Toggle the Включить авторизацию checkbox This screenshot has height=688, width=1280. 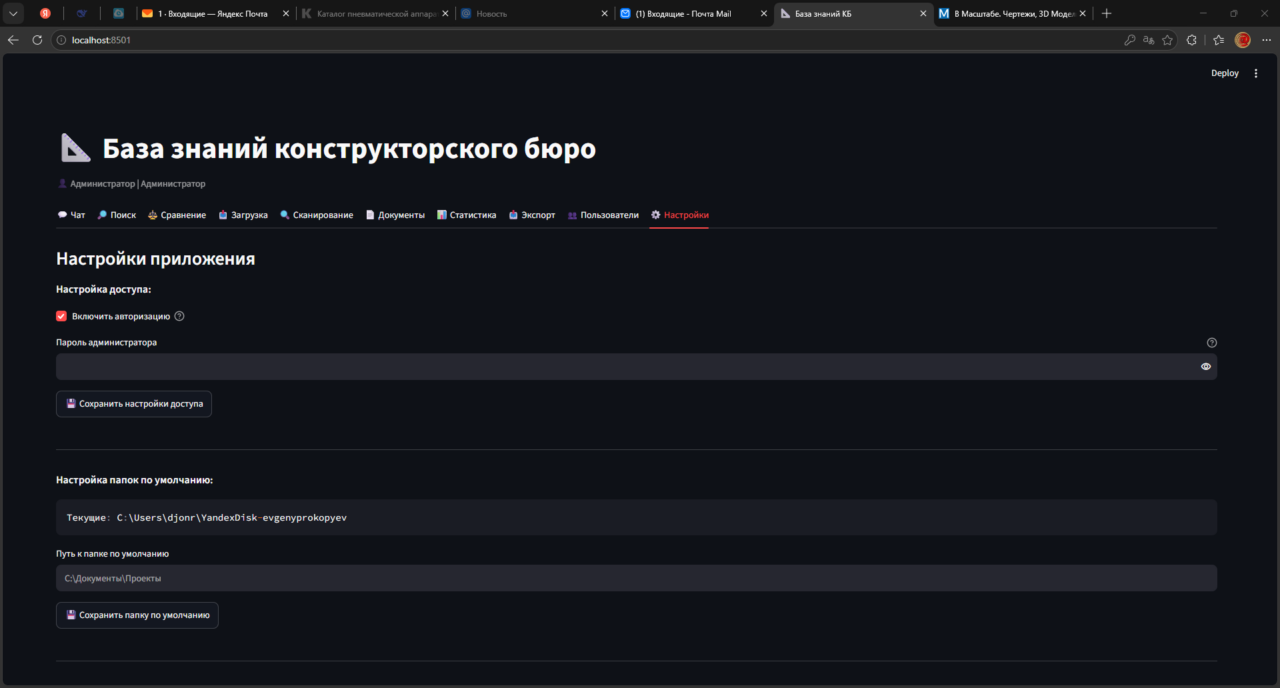tap(62, 316)
